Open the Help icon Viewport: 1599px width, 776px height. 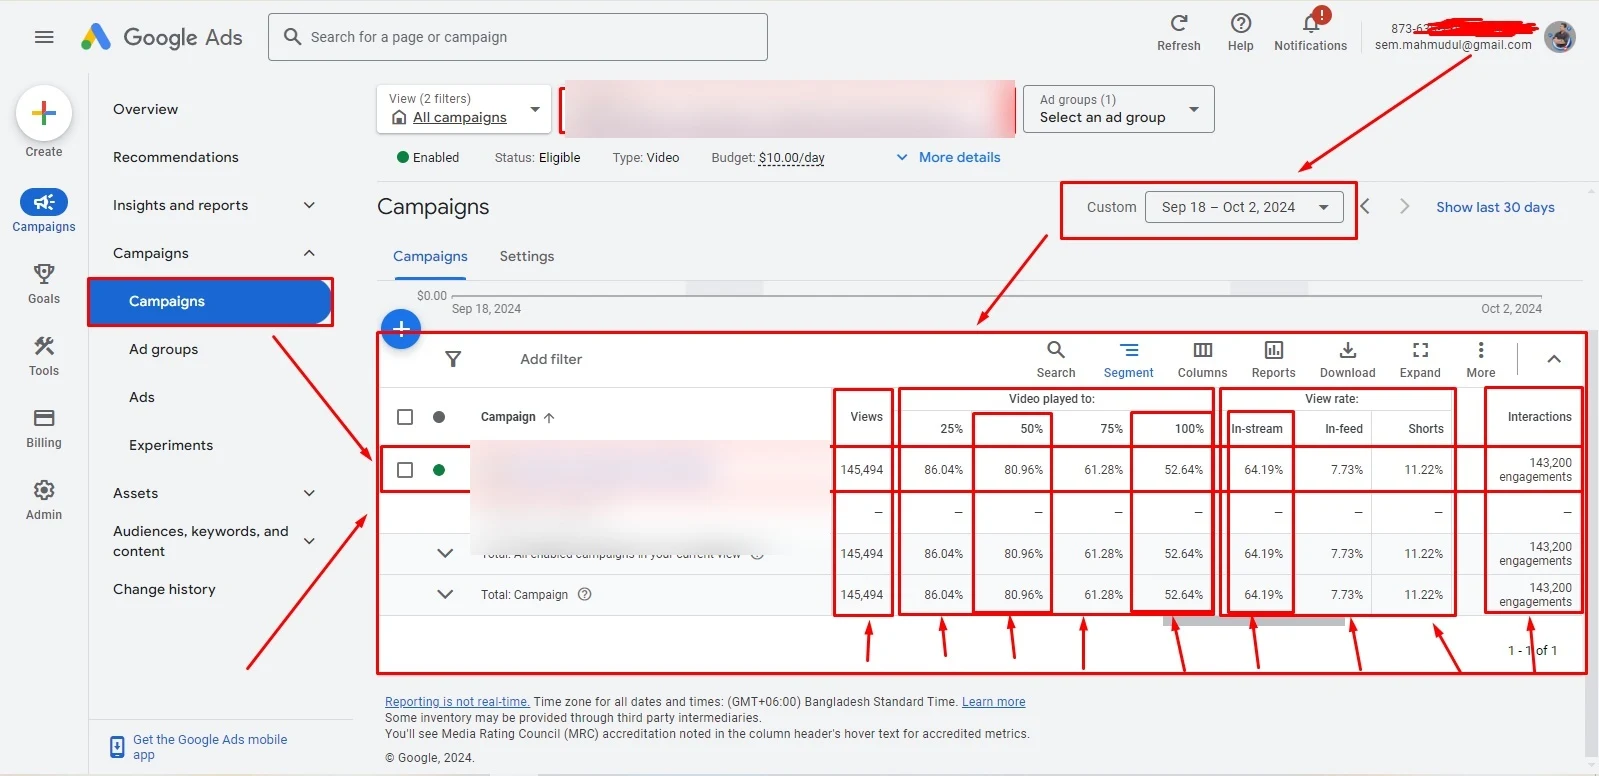pos(1241,23)
